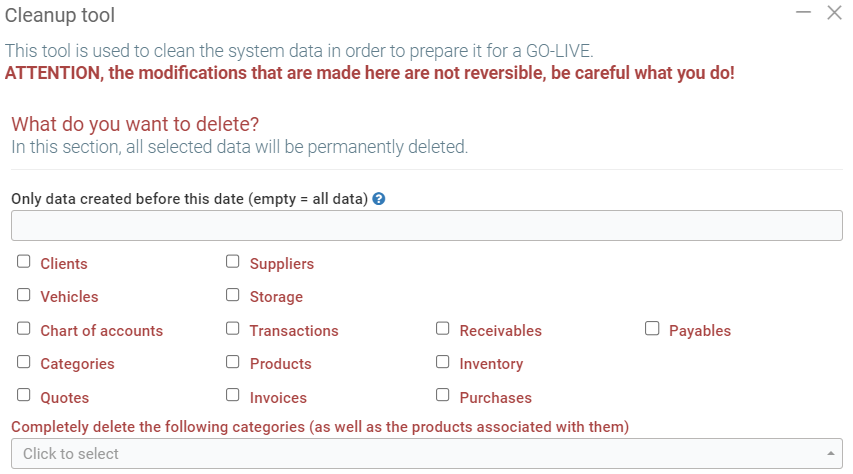This screenshot has height=474, width=853.
Task: Tick the Clients checkbox
Action: click(24, 262)
